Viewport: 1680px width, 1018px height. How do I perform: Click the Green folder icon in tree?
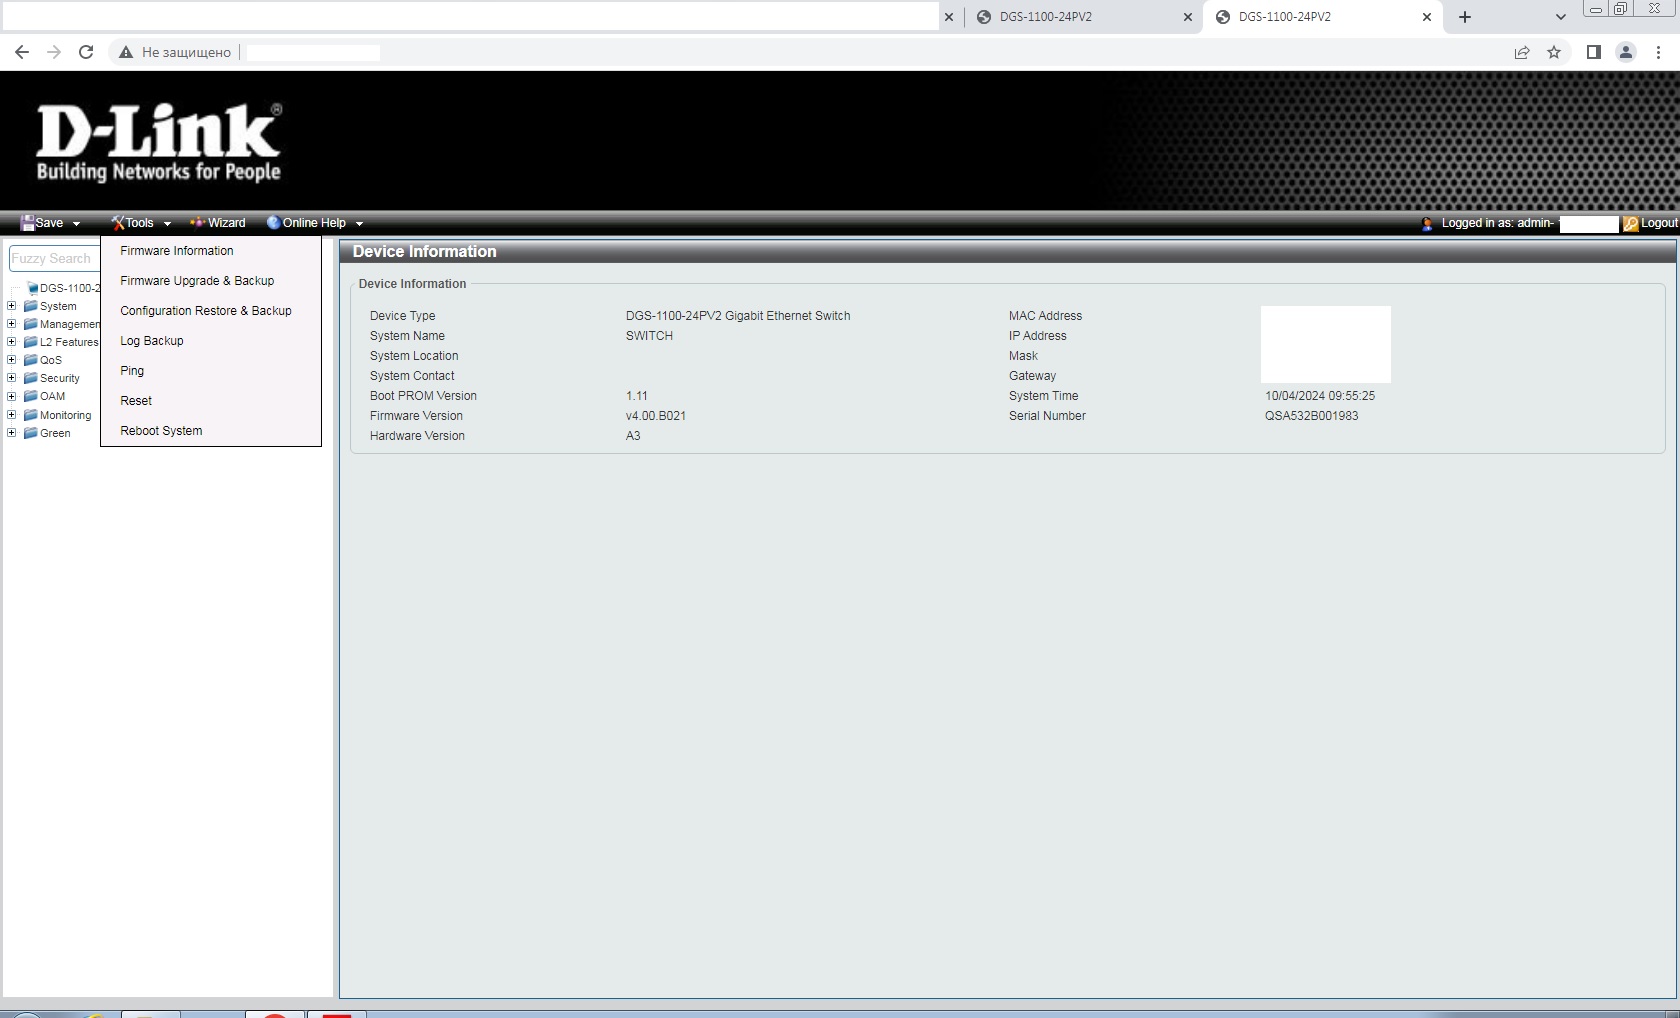pyautogui.click(x=31, y=433)
